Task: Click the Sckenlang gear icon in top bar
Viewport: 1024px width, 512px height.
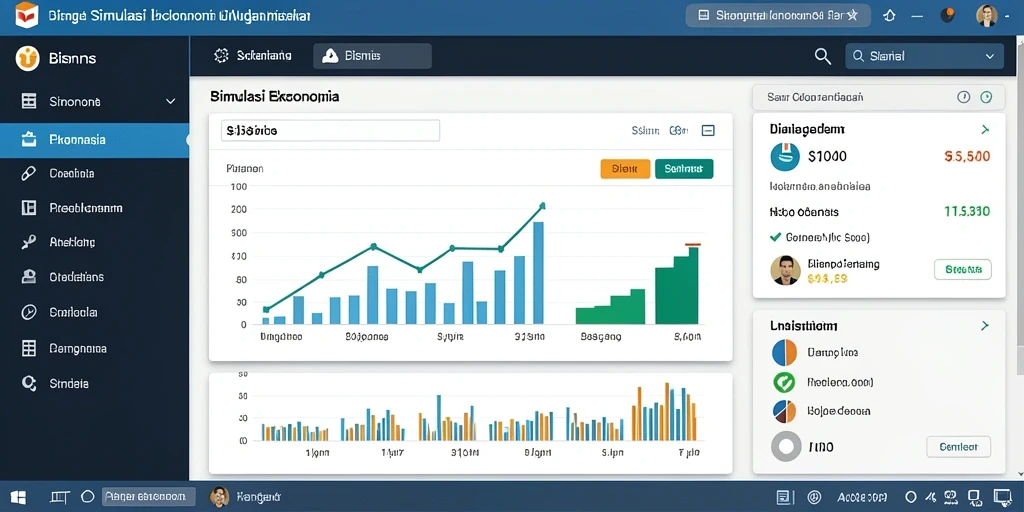Action: pyautogui.click(x=221, y=56)
